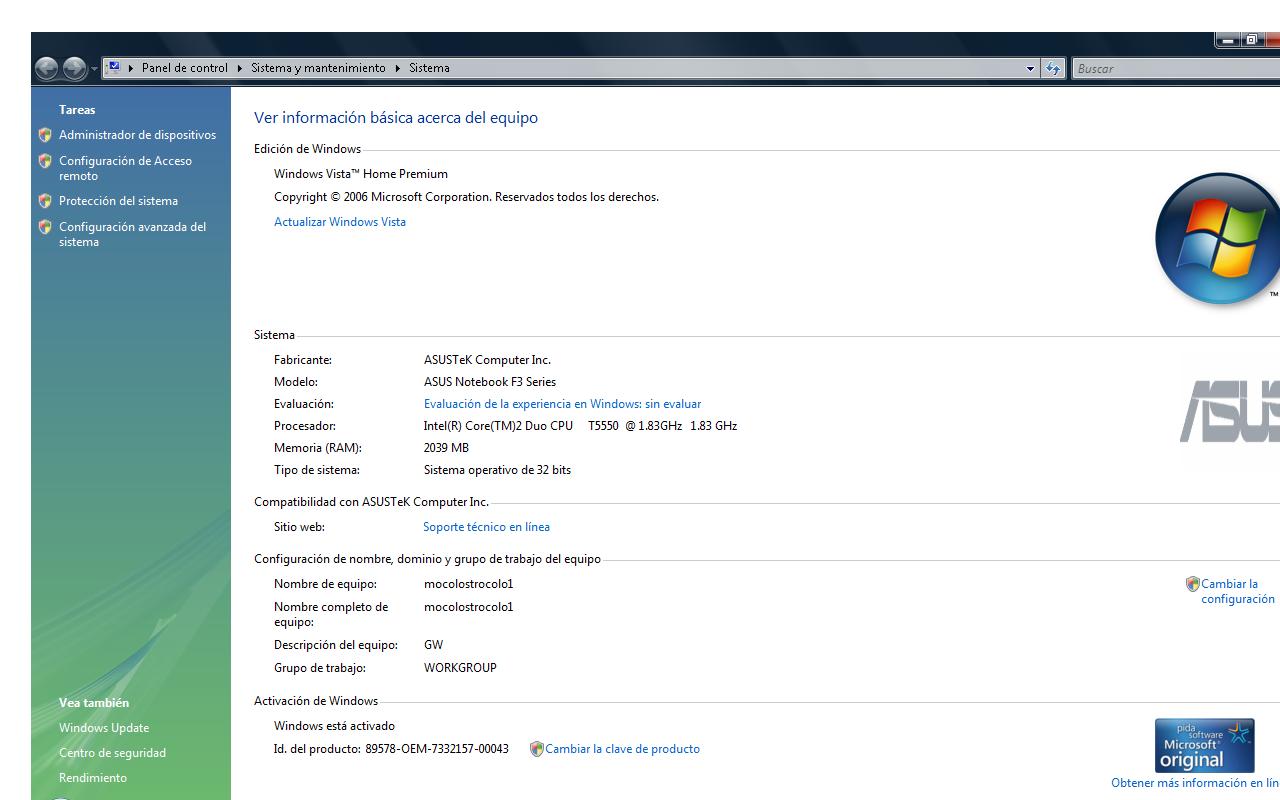Select the Panel de control breadcrumb
The width and height of the screenshot is (1280, 800).
pyautogui.click(x=185, y=68)
